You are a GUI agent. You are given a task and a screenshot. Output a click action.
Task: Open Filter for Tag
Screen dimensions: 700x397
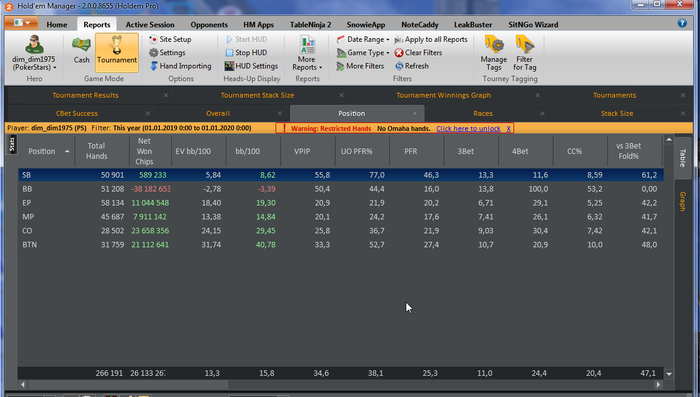[x=525, y=53]
